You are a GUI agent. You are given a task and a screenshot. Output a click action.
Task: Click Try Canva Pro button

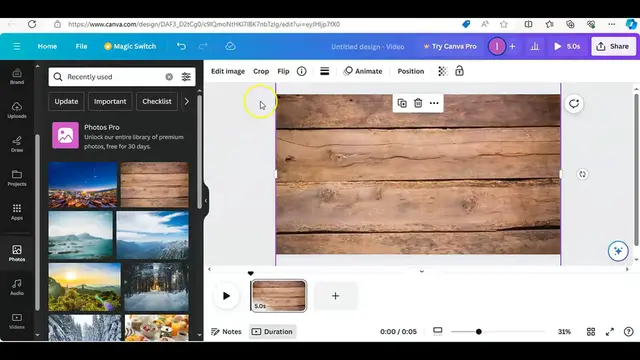(x=450, y=47)
